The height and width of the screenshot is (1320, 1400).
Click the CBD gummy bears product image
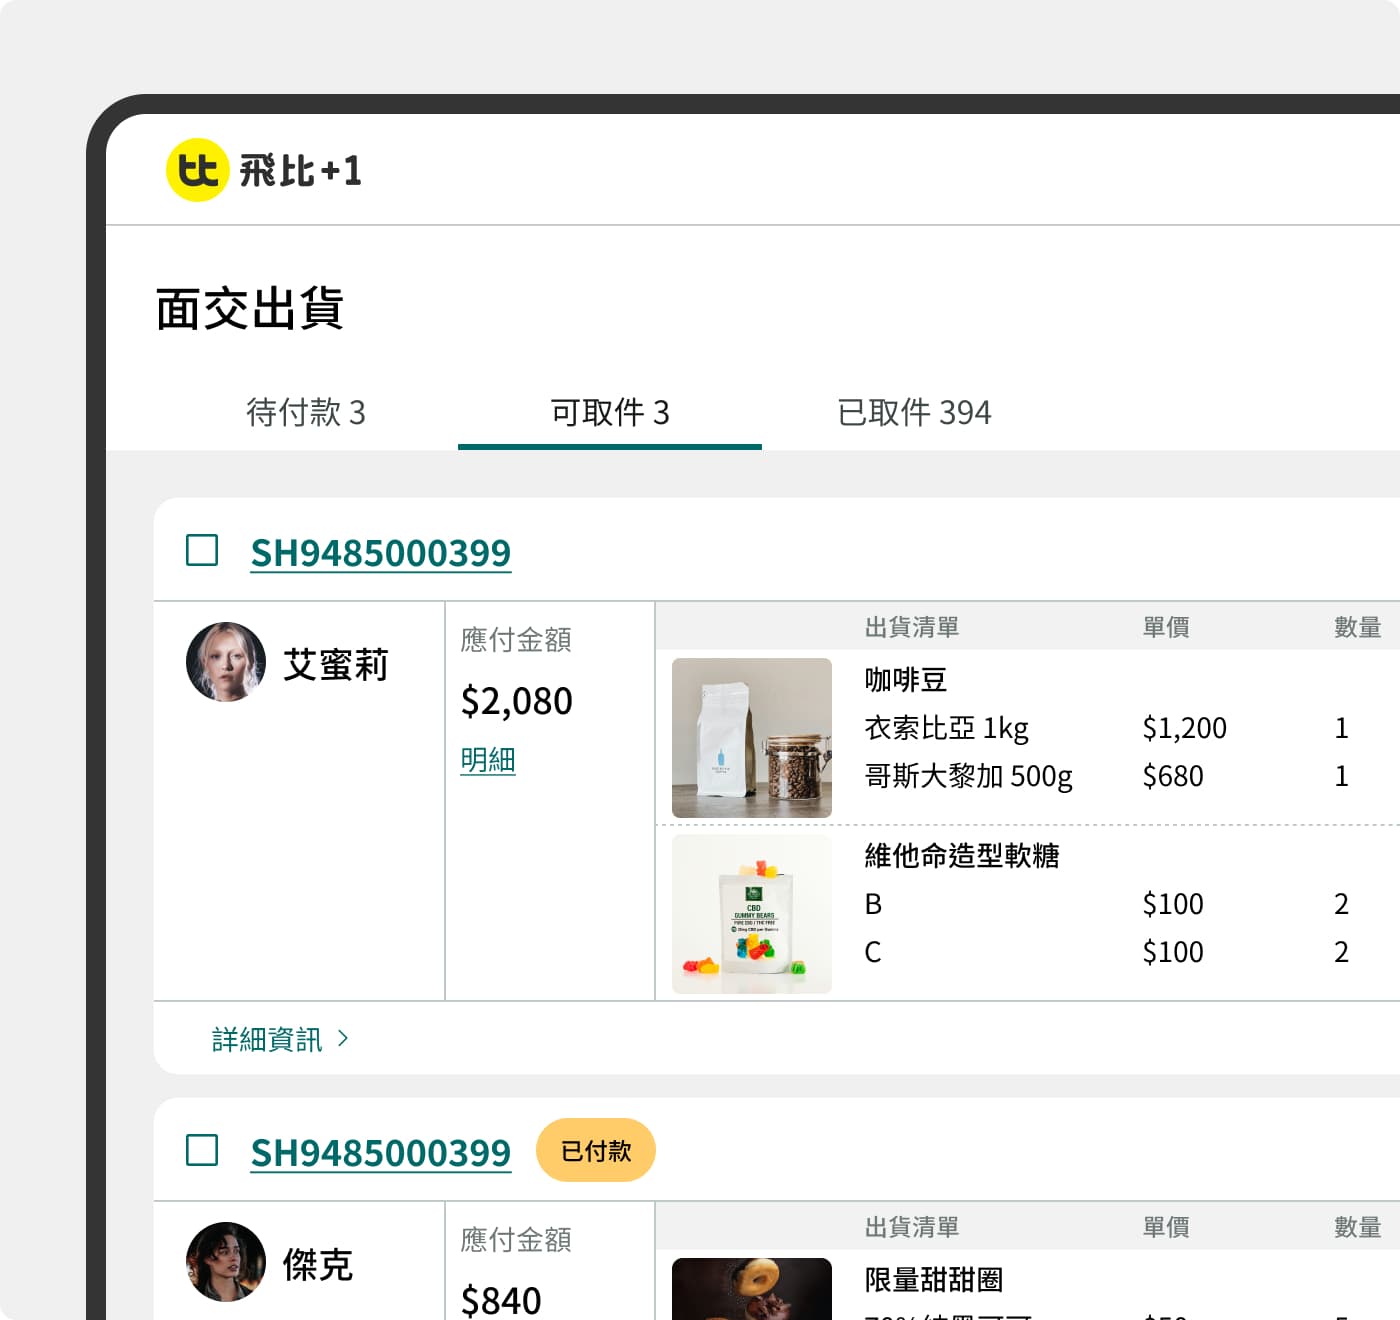click(751, 913)
